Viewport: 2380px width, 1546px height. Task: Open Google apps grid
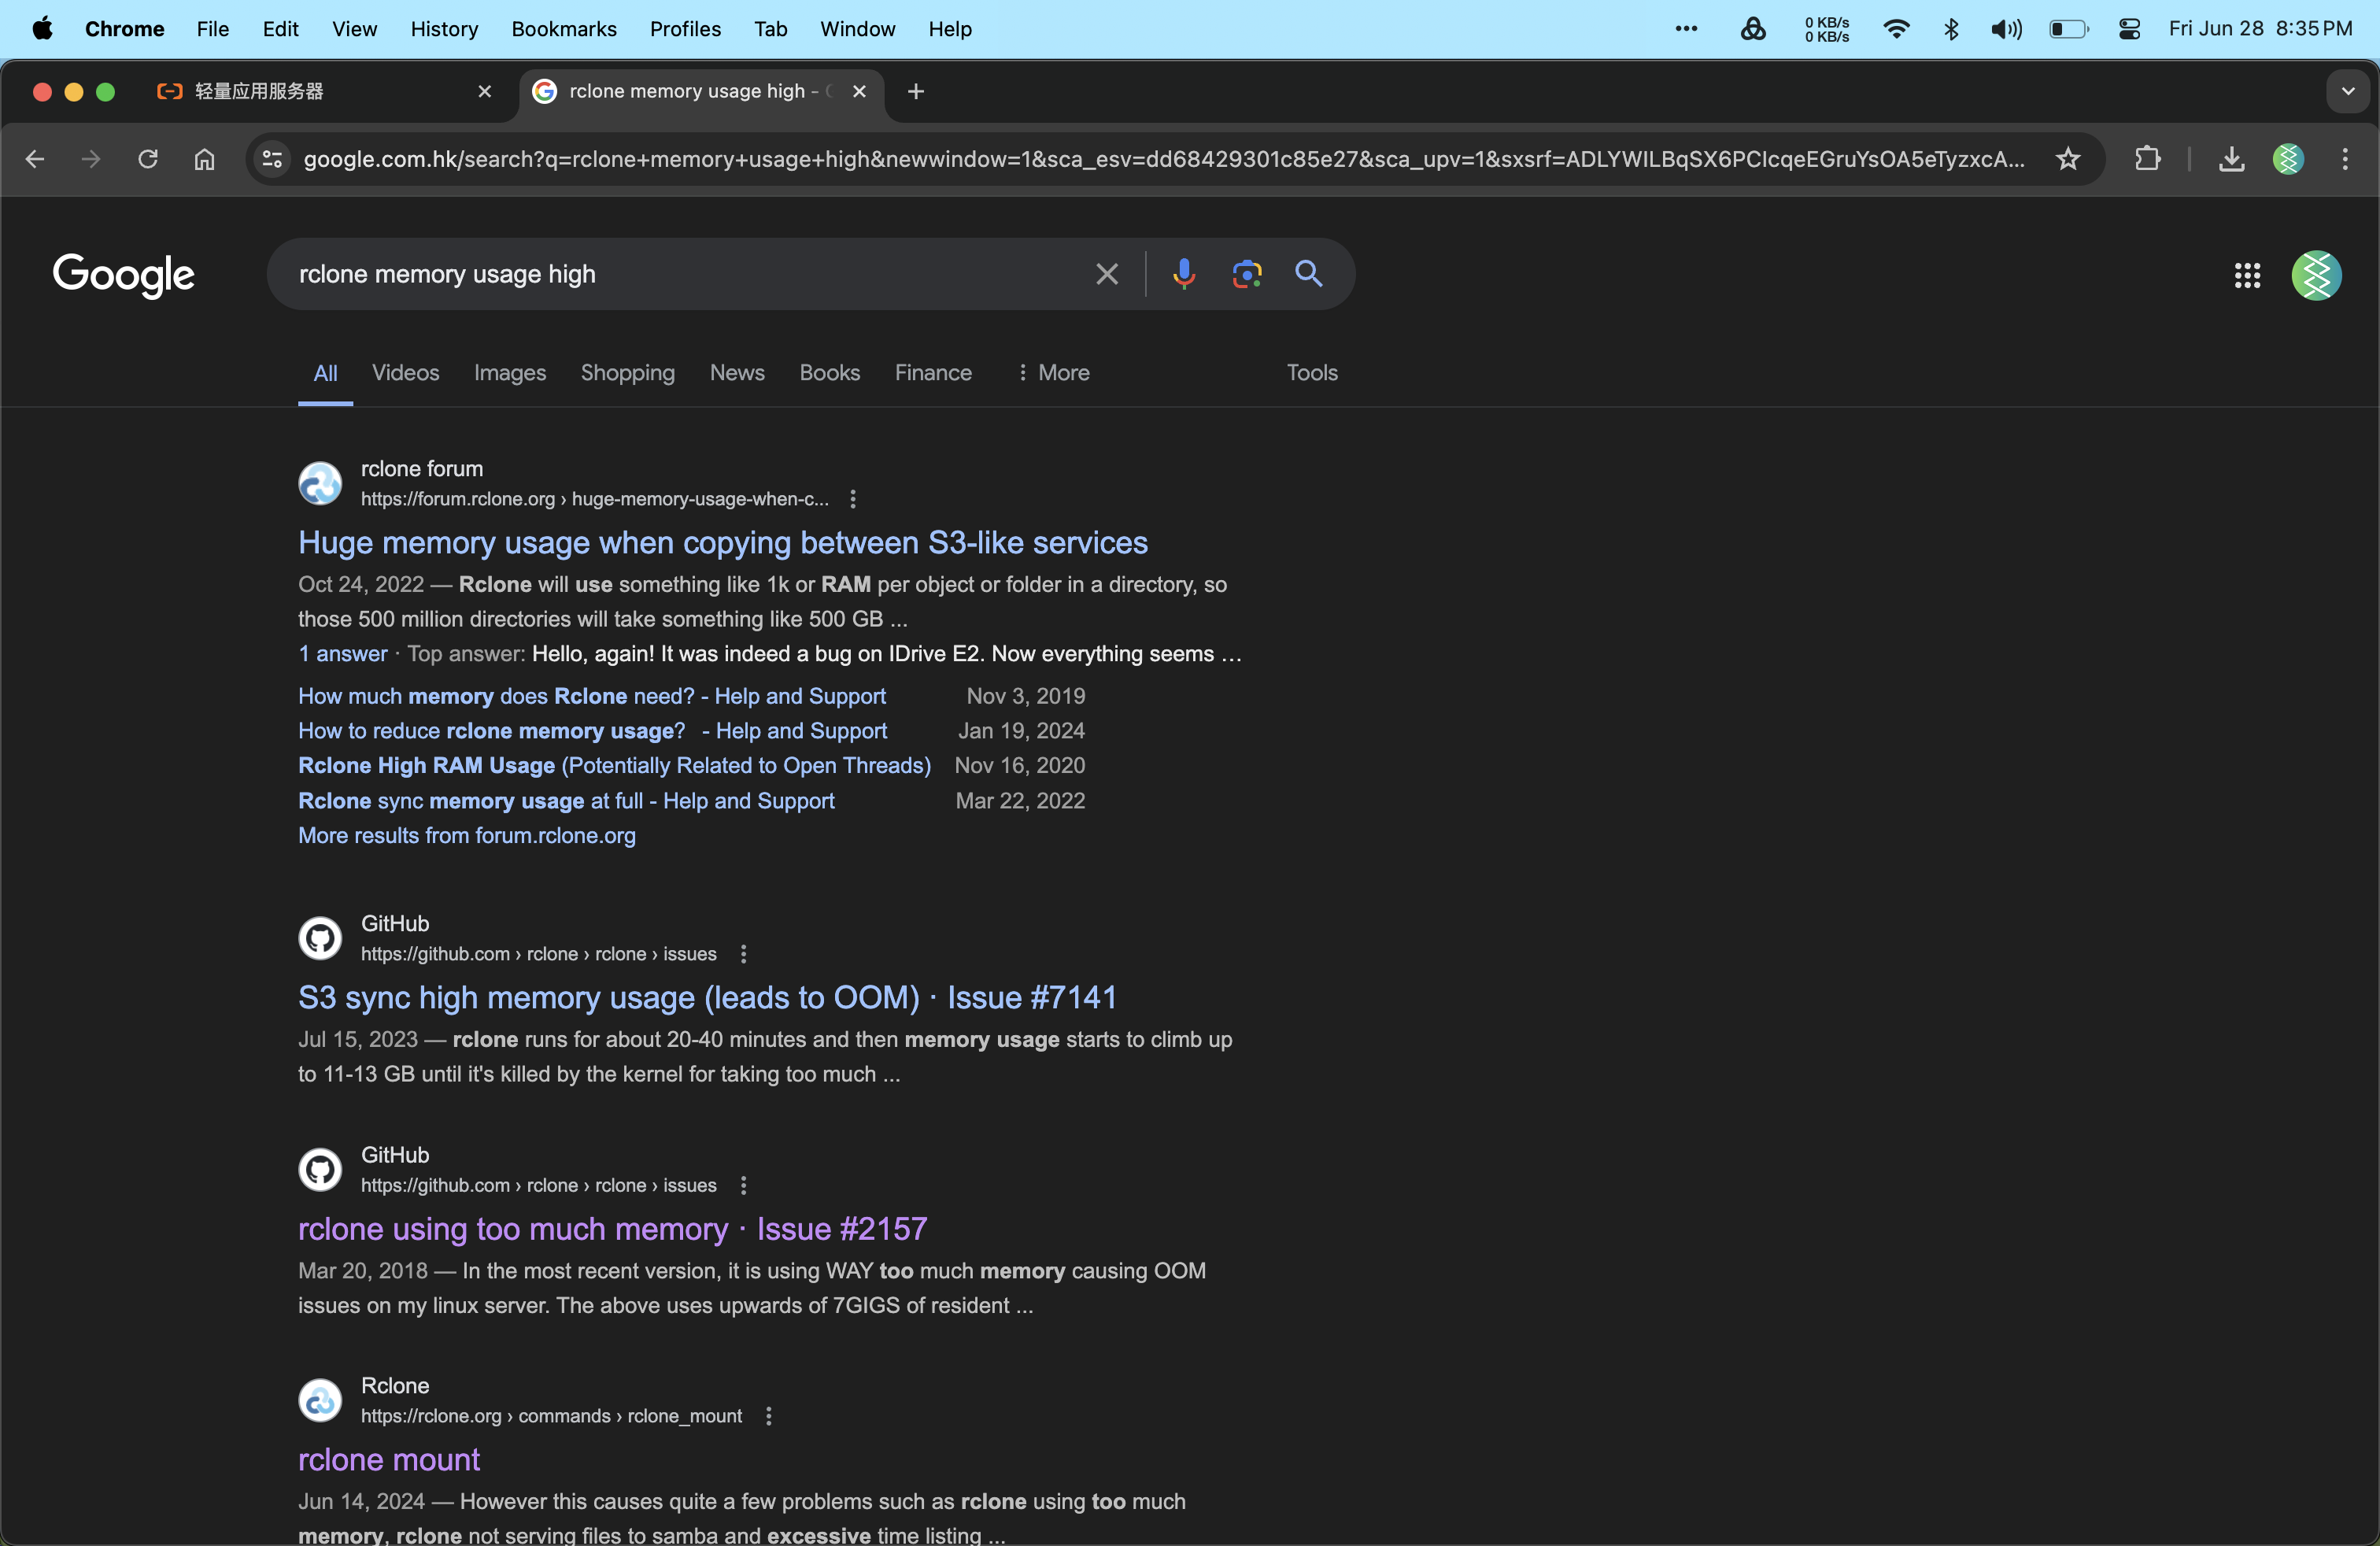tap(2247, 275)
